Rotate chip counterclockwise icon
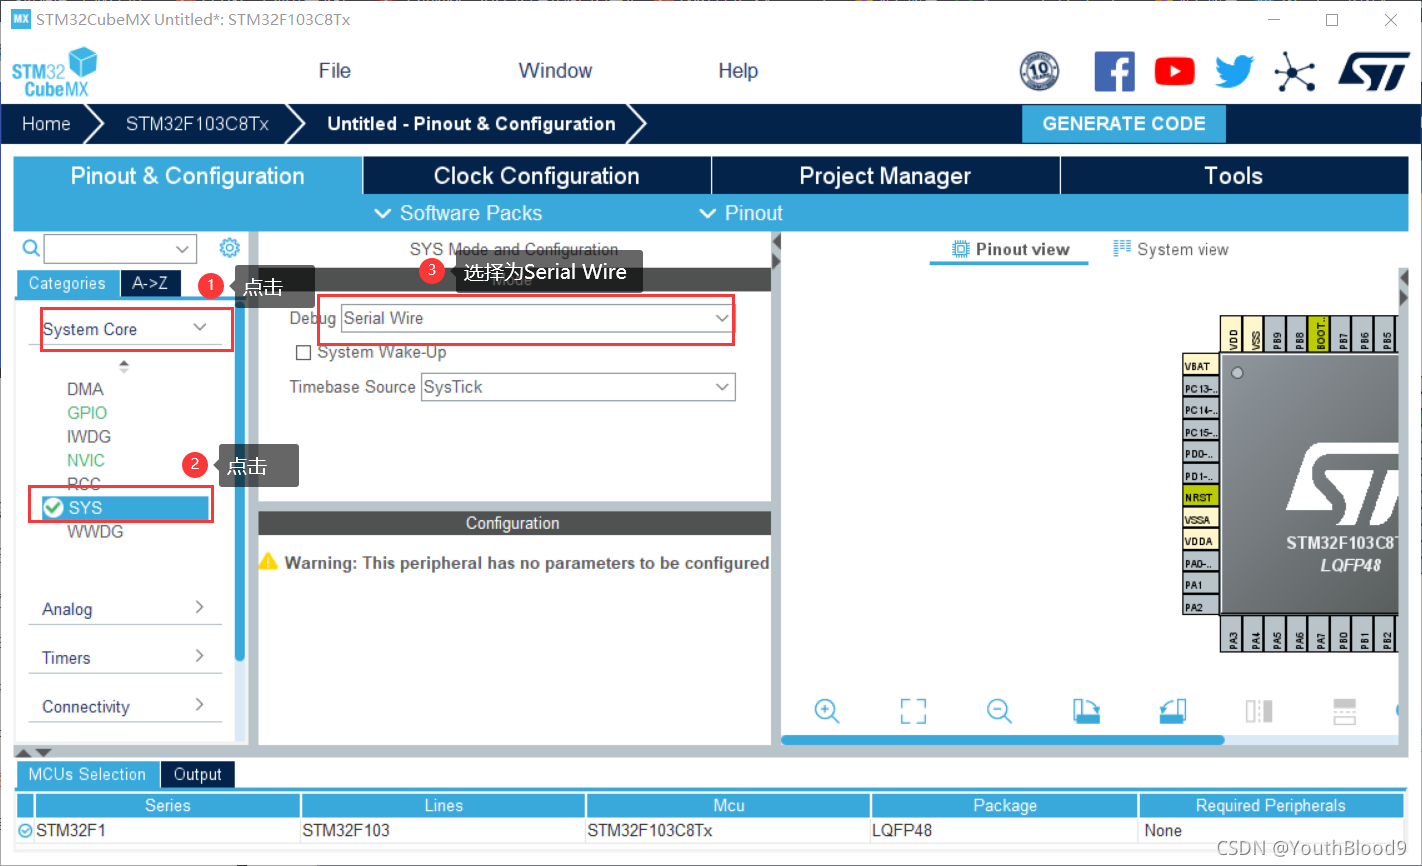 tap(1172, 711)
